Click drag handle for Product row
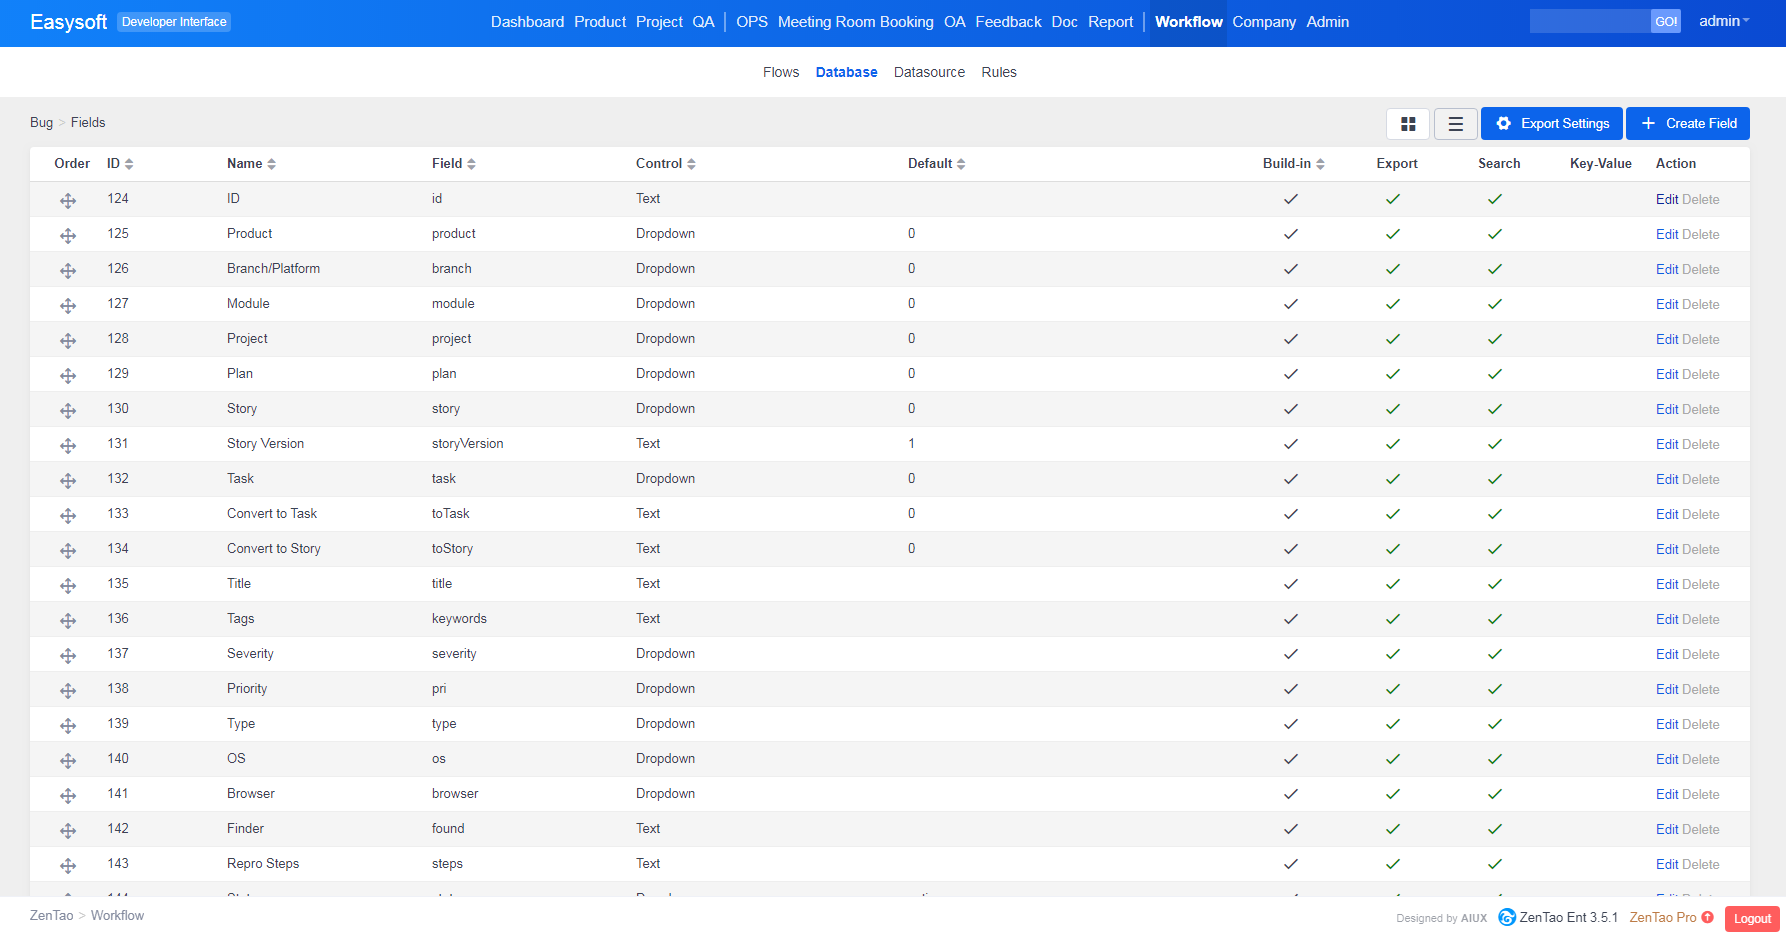 pos(68,236)
